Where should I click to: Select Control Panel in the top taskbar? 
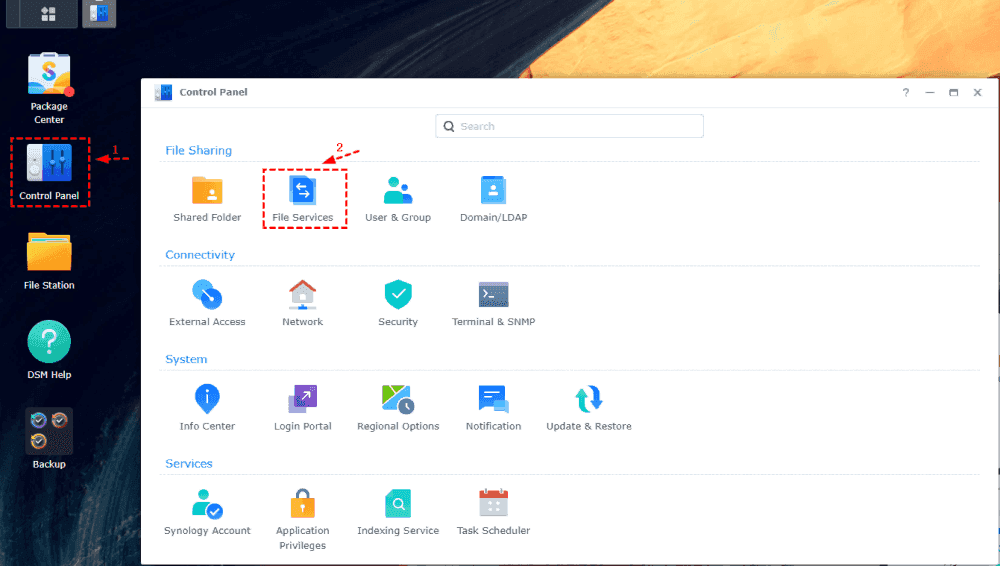point(99,13)
